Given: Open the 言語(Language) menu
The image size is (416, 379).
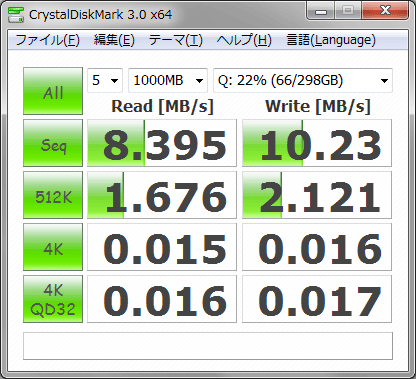Looking at the screenshot, I should 331,40.
